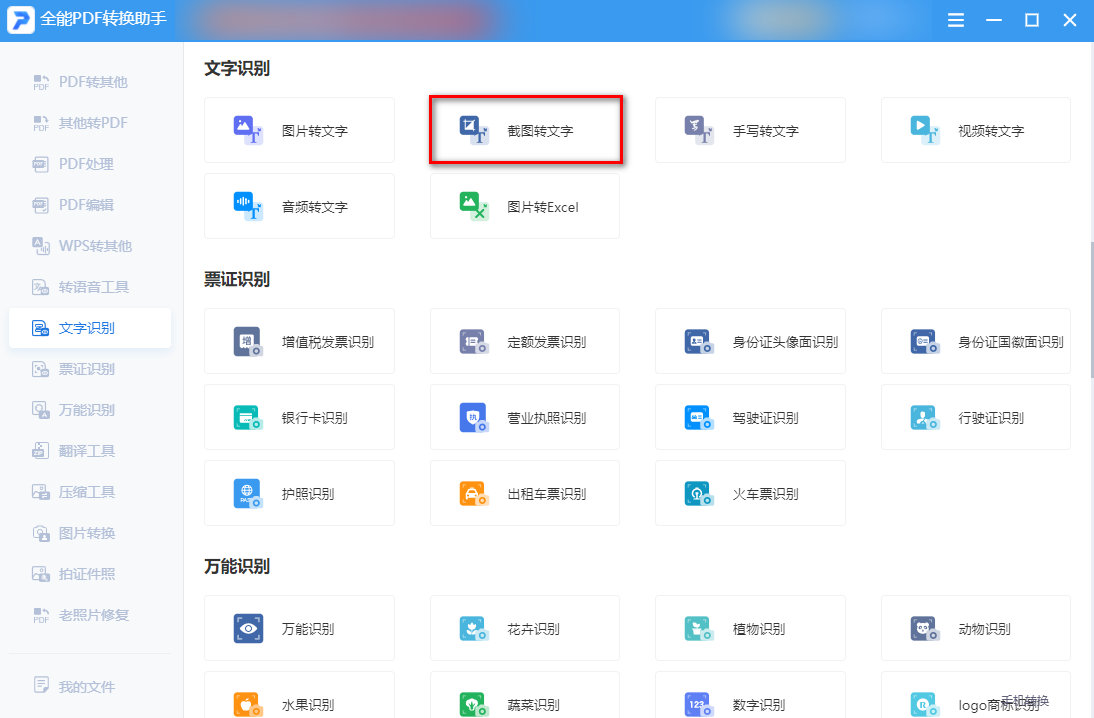Viewport: 1094px width, 718px height.
Task: Open the 截图转文字 tool
Action: coord(524,130)
